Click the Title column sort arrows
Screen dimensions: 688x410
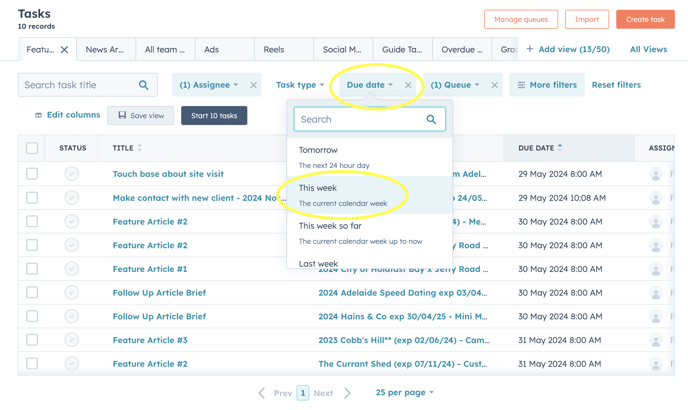[x=140, y=148]
